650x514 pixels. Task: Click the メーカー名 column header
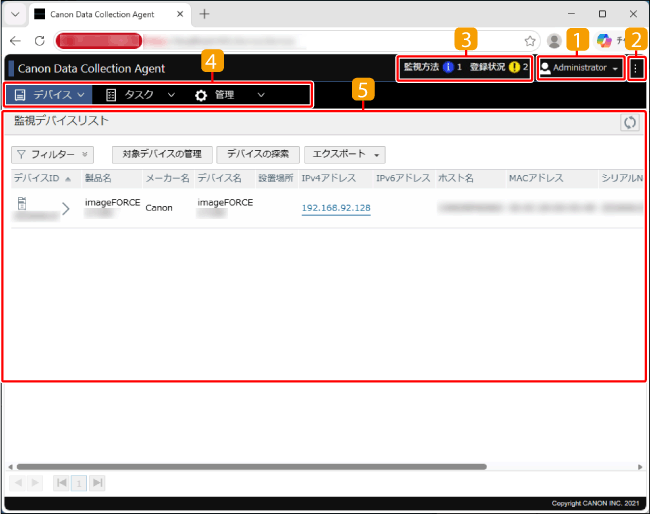click(x=167, y=178)
